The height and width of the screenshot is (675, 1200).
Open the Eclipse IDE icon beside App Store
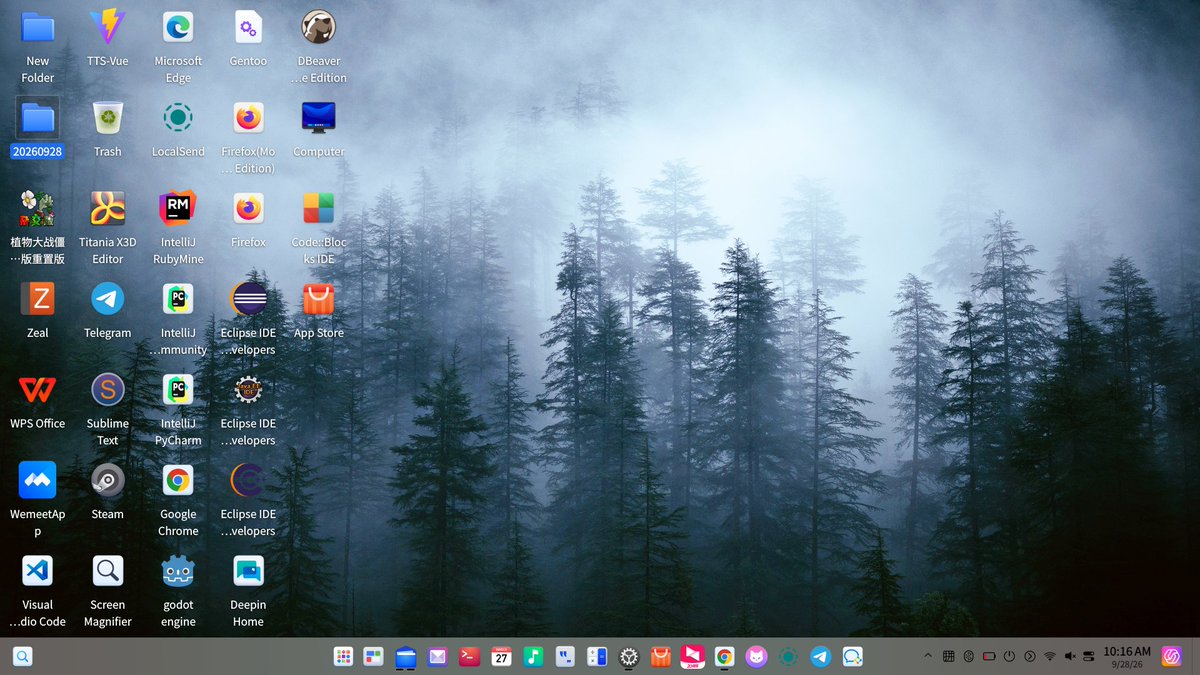pyautogui.click(x=248, y=299)
